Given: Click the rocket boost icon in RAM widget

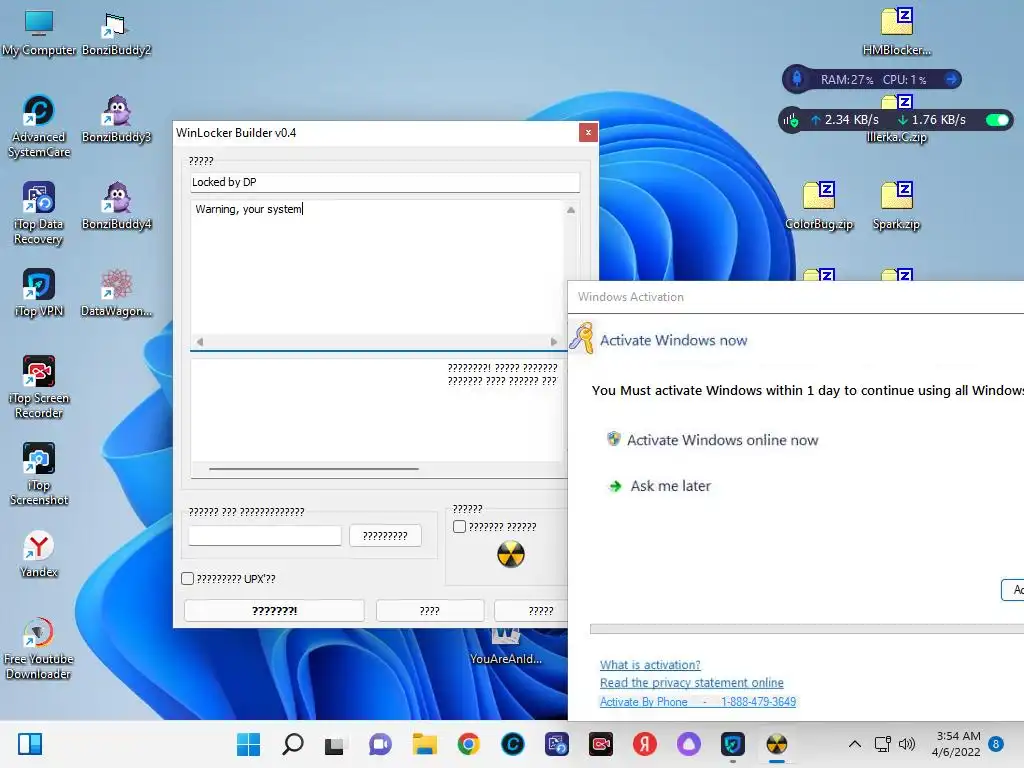Looking at the screenshot, I should coord(797,79).
